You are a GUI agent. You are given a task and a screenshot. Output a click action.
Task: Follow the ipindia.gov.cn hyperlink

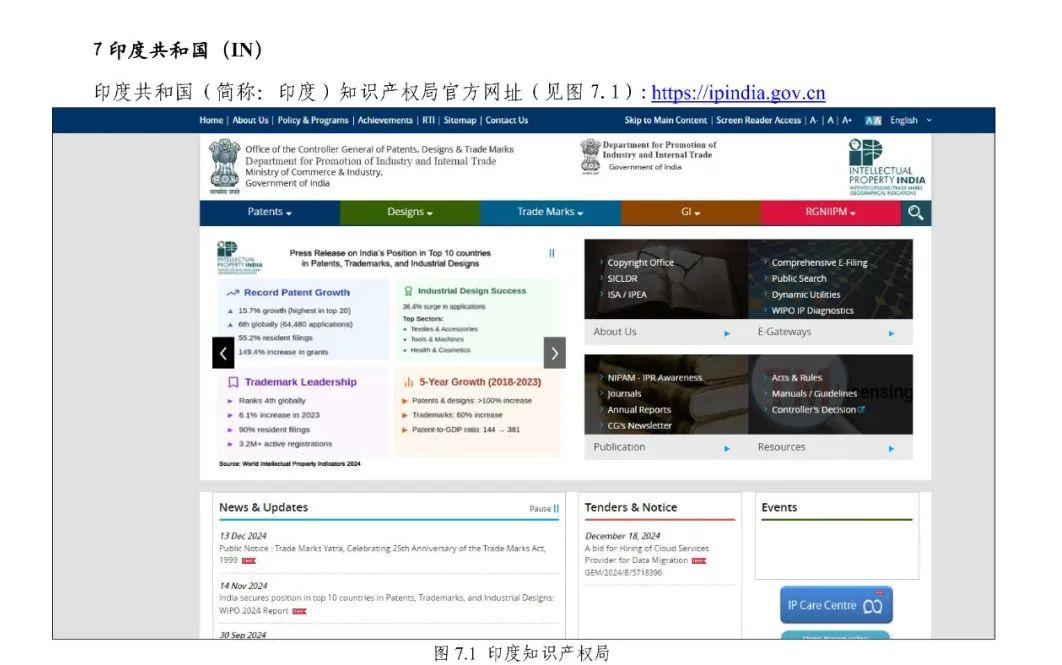[x=738, y=93]
